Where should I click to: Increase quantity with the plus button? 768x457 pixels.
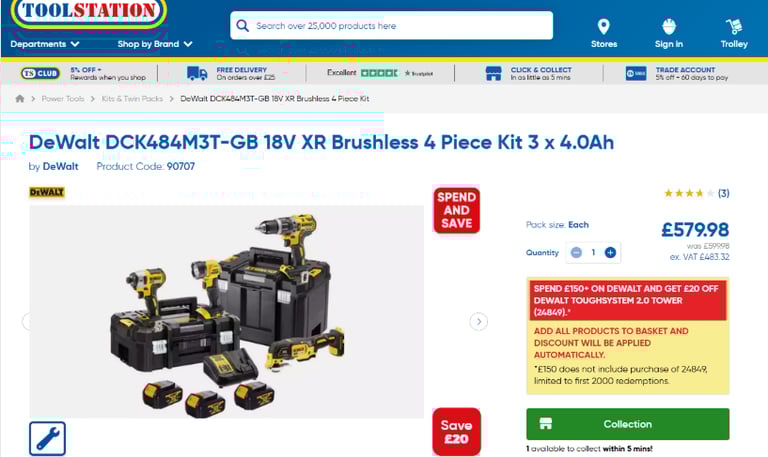(610, 252)
